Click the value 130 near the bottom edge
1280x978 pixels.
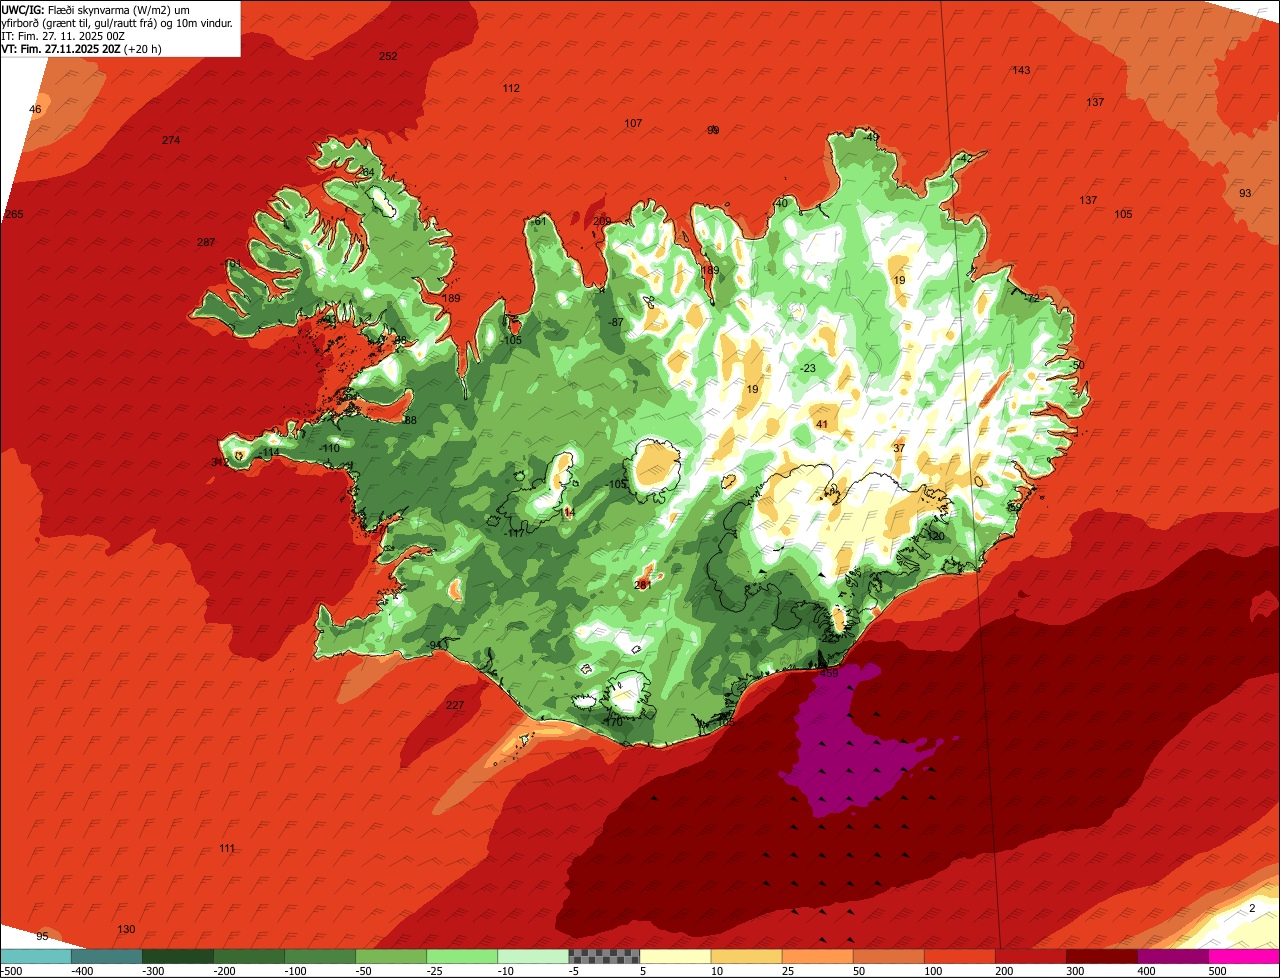coord(126,929)
